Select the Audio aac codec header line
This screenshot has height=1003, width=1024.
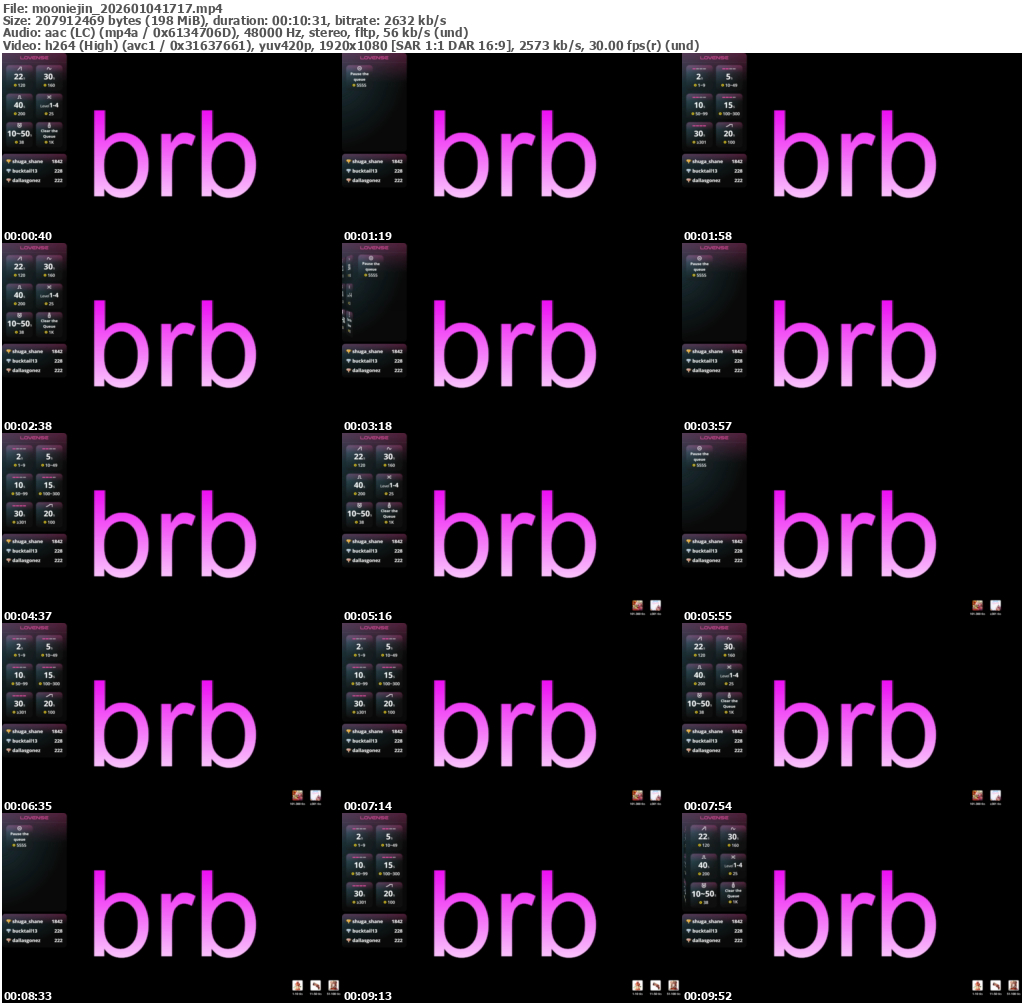[x=235, y=33]
